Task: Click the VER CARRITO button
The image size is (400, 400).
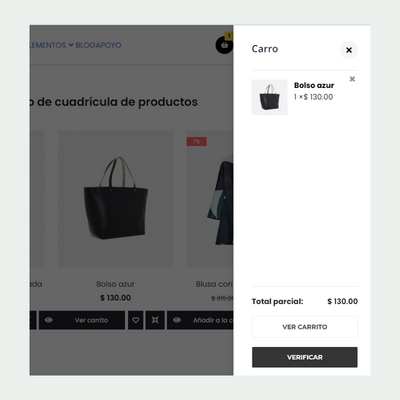Action: pyautogui.click(x=305, y=327)
